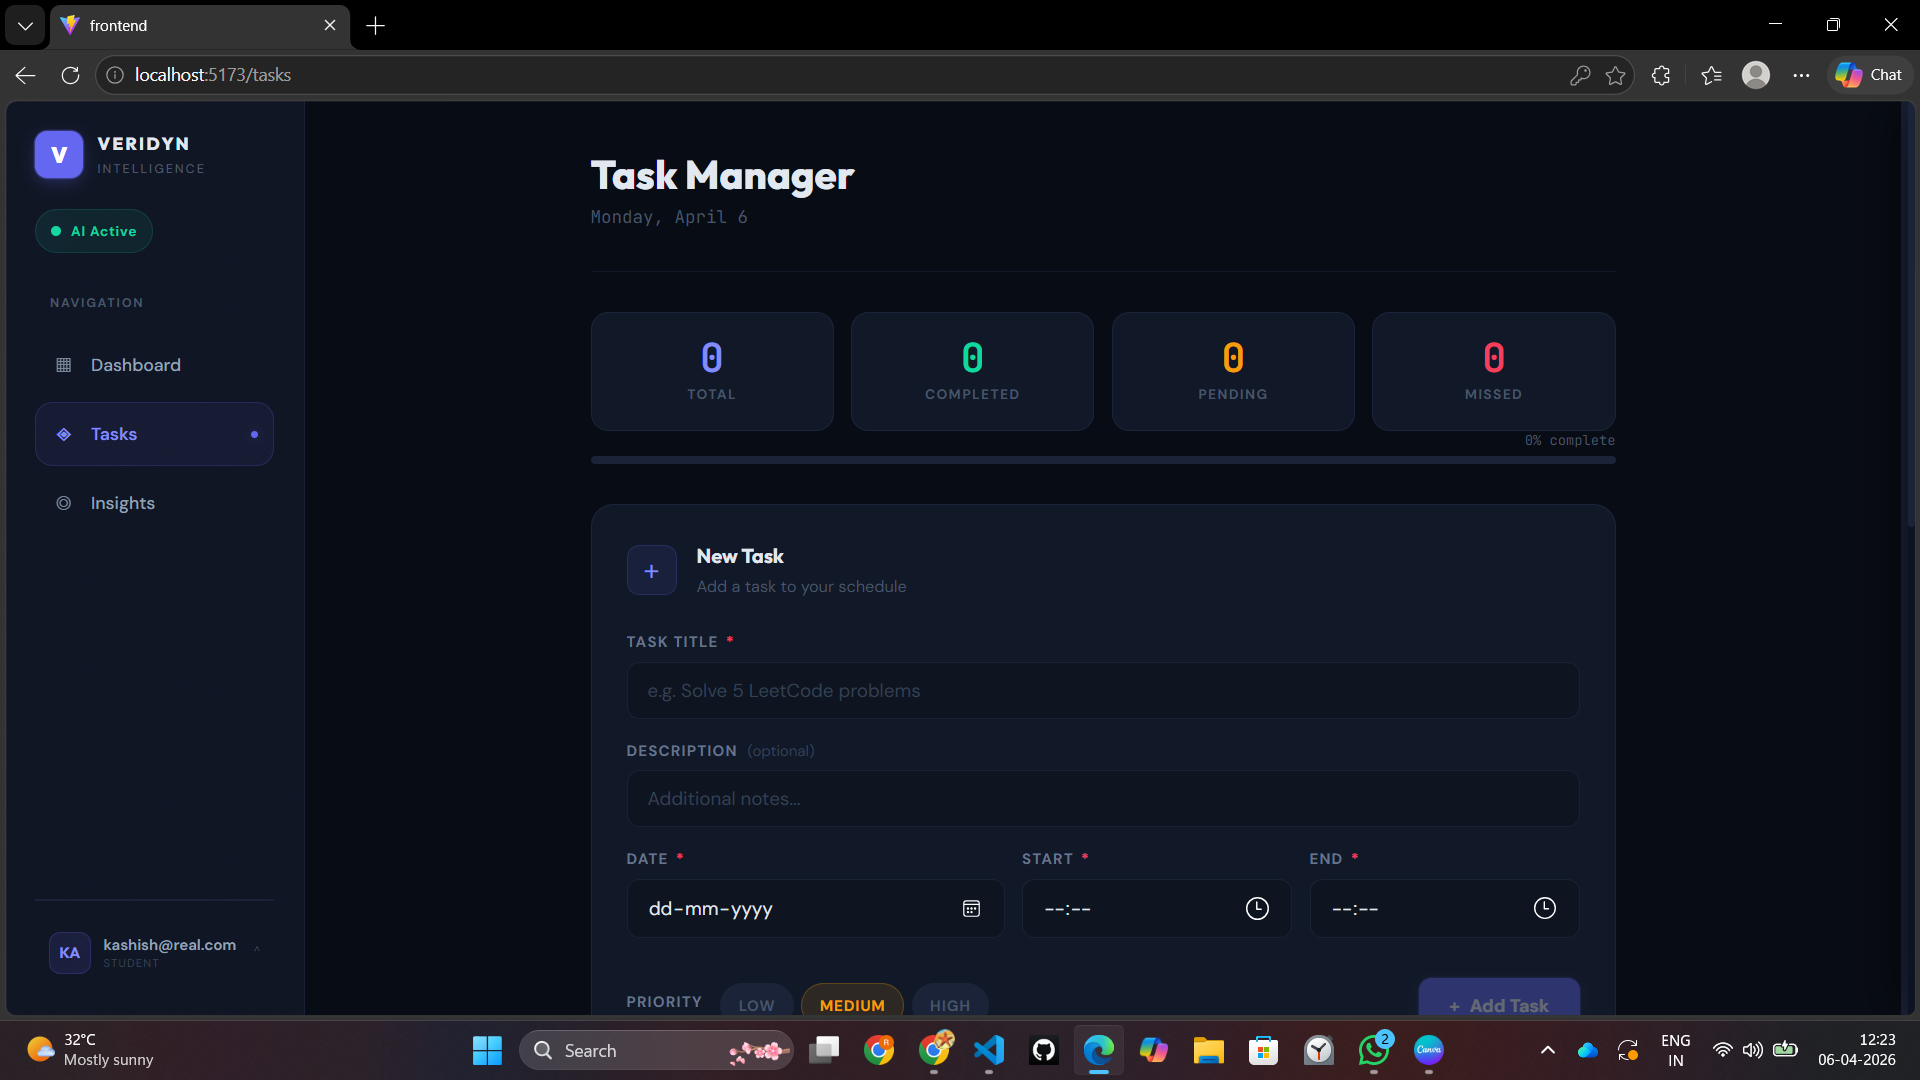Bookmark this page with the star icon
The image size is (1920, 1080).
[x=1615, y=75]
